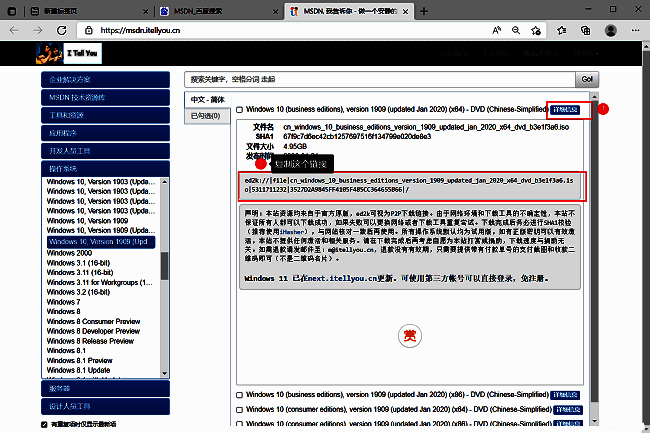Check Windows 10 business editions 1909 x86 checkbox
Screen dimensions: 650x433
(x=239, y=395)
